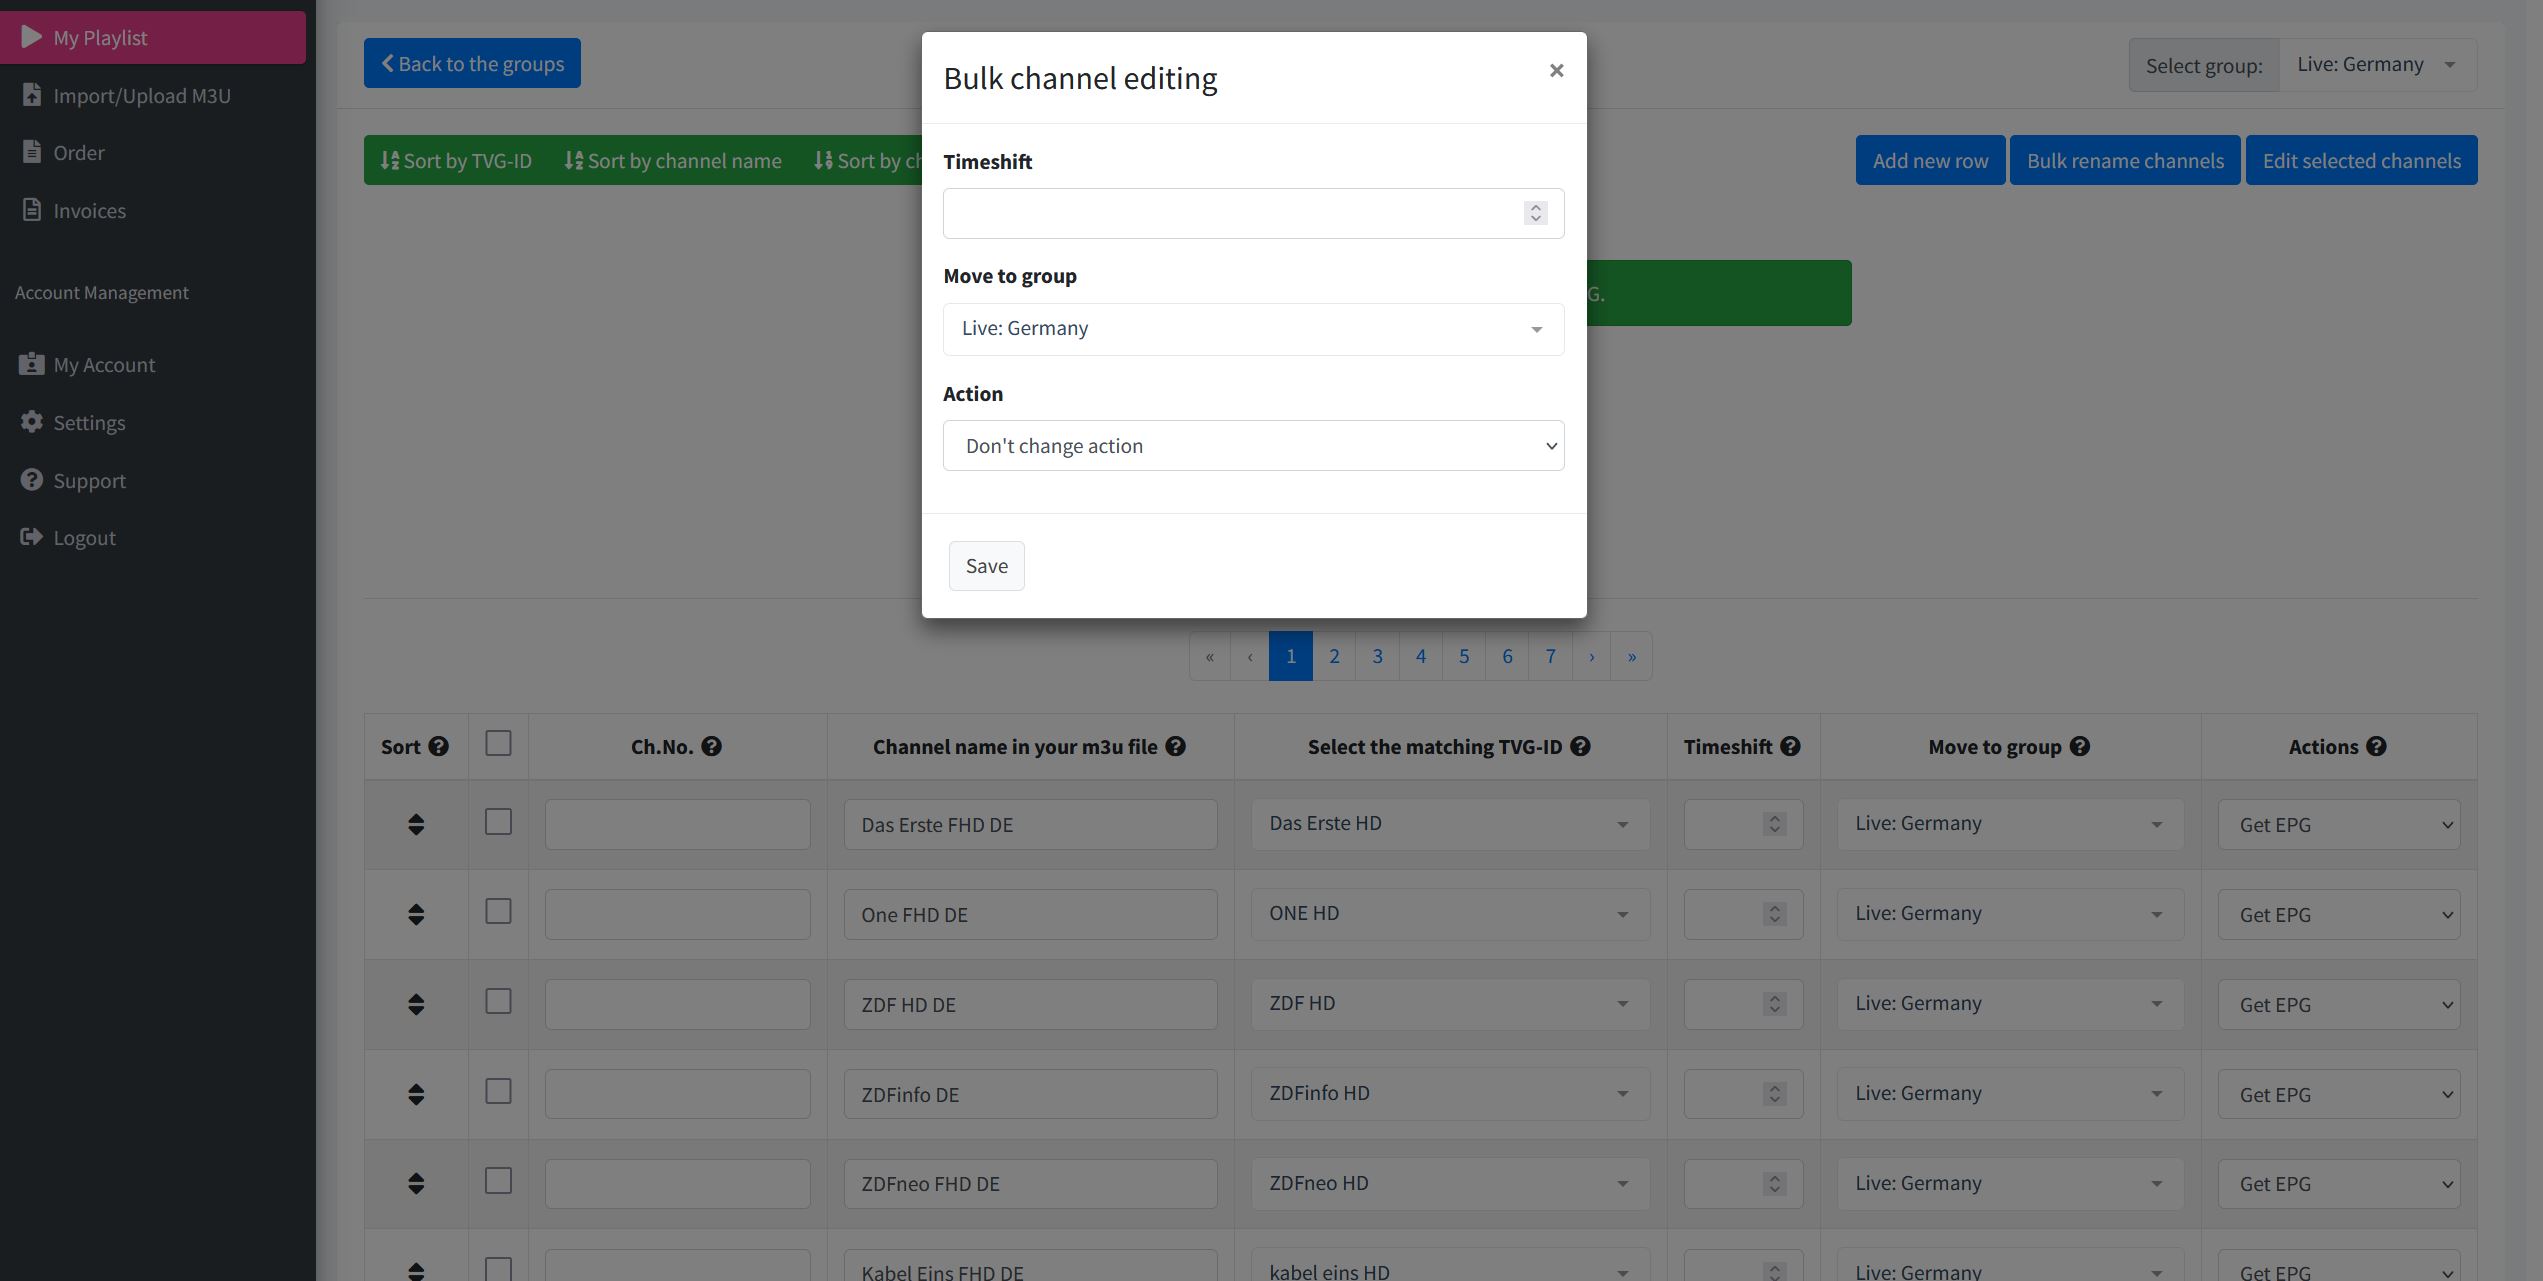Open Settings from the sidebar
Image resolution: width=2543 pixels, height=1281 pixels.
tap(89, 422)
